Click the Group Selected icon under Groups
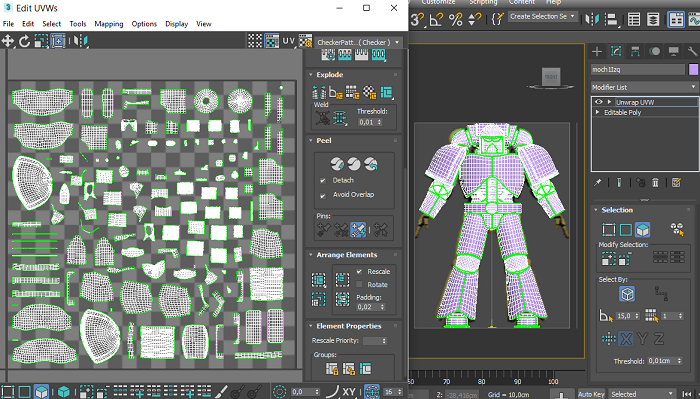 tap(331, 369)
